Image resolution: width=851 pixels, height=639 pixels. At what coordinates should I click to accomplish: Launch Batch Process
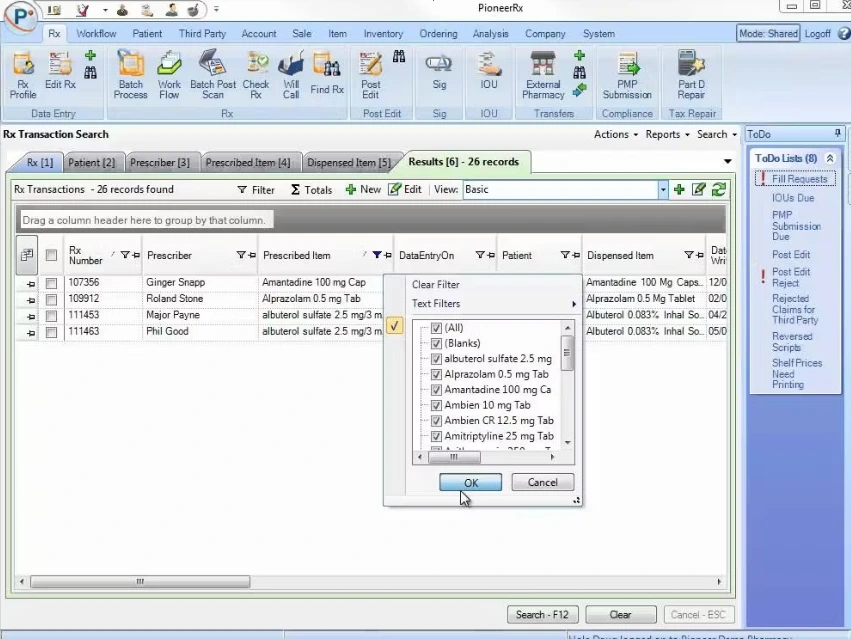[x=130, y=76]
